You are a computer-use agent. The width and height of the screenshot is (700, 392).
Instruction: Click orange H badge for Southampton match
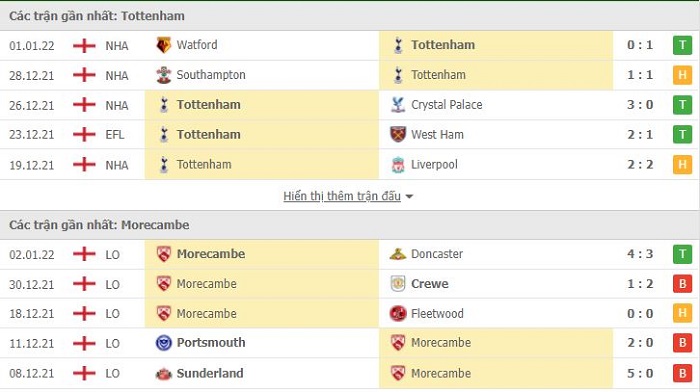click(x=682, y=75)
